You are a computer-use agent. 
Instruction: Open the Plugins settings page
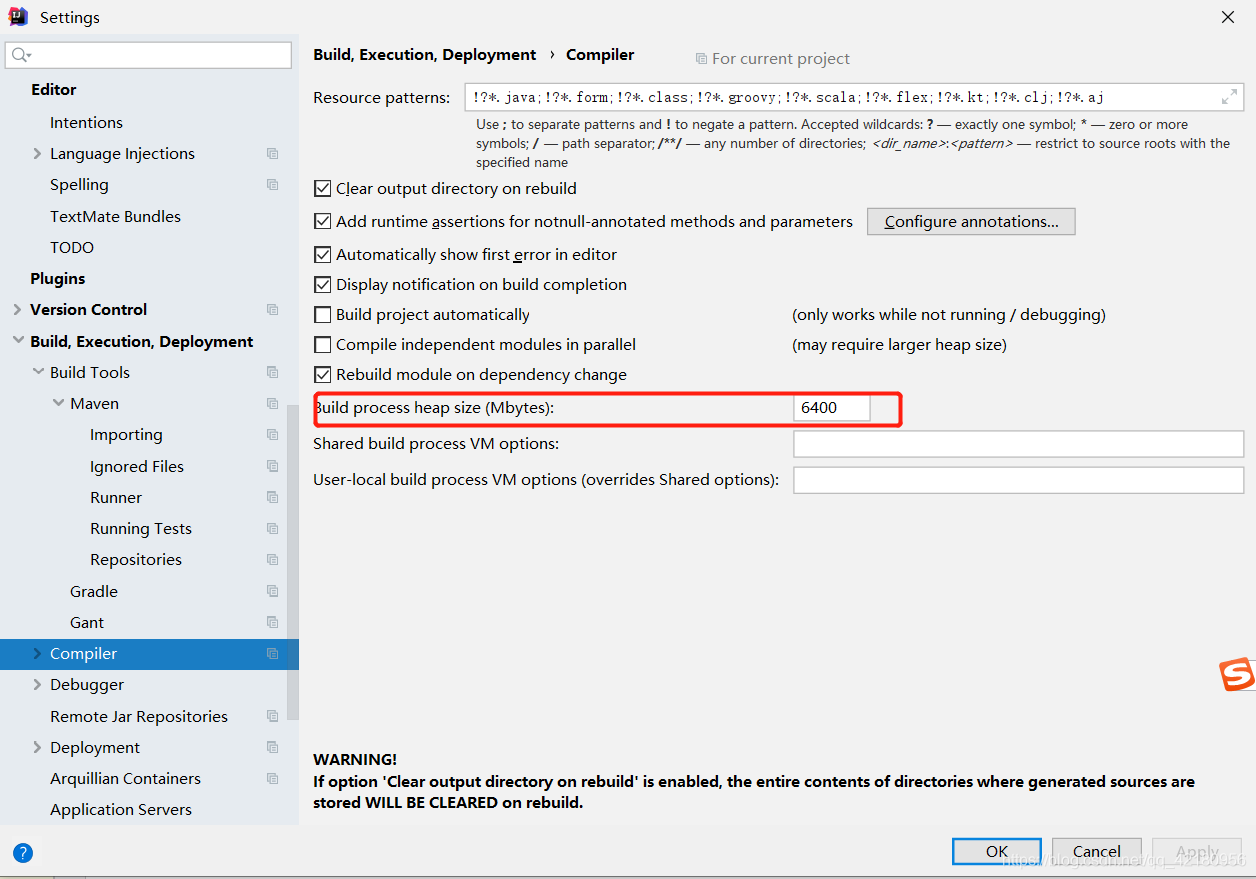[x=57, y=278]
